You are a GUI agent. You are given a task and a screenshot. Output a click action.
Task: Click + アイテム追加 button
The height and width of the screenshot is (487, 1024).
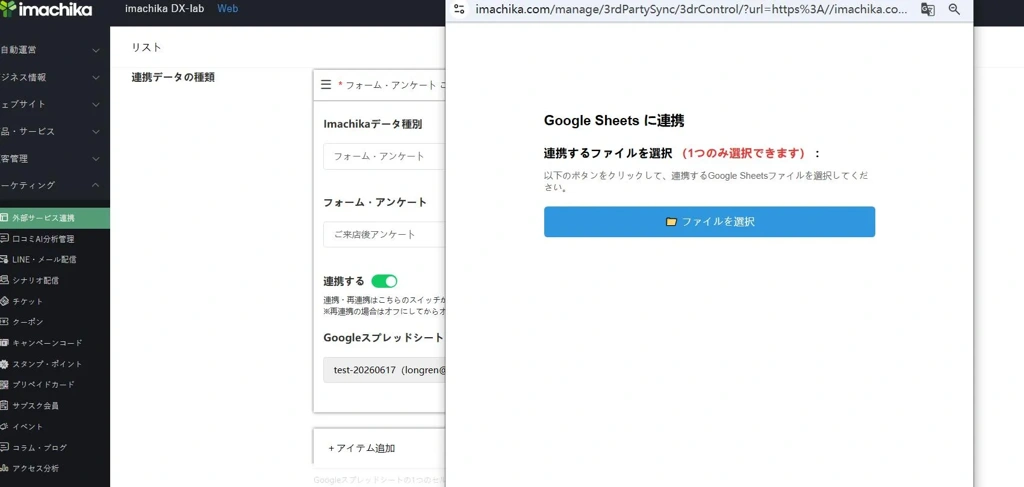362,448
